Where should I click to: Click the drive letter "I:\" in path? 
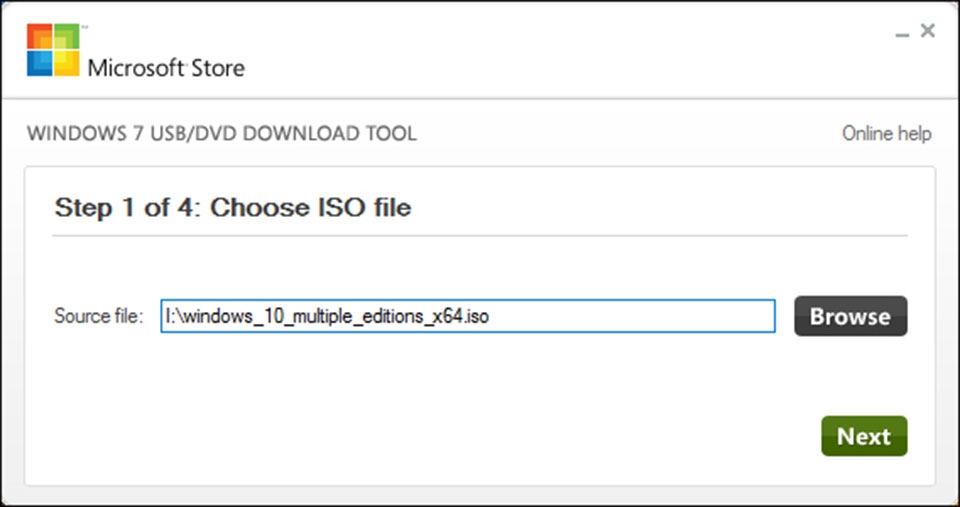click(173, 317)
